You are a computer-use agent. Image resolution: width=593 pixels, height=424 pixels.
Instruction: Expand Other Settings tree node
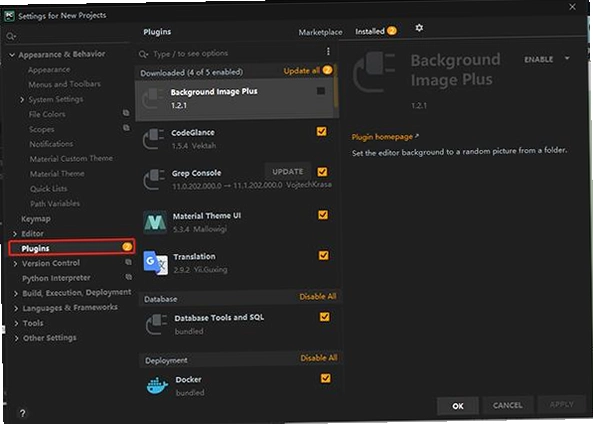[17, 339]
